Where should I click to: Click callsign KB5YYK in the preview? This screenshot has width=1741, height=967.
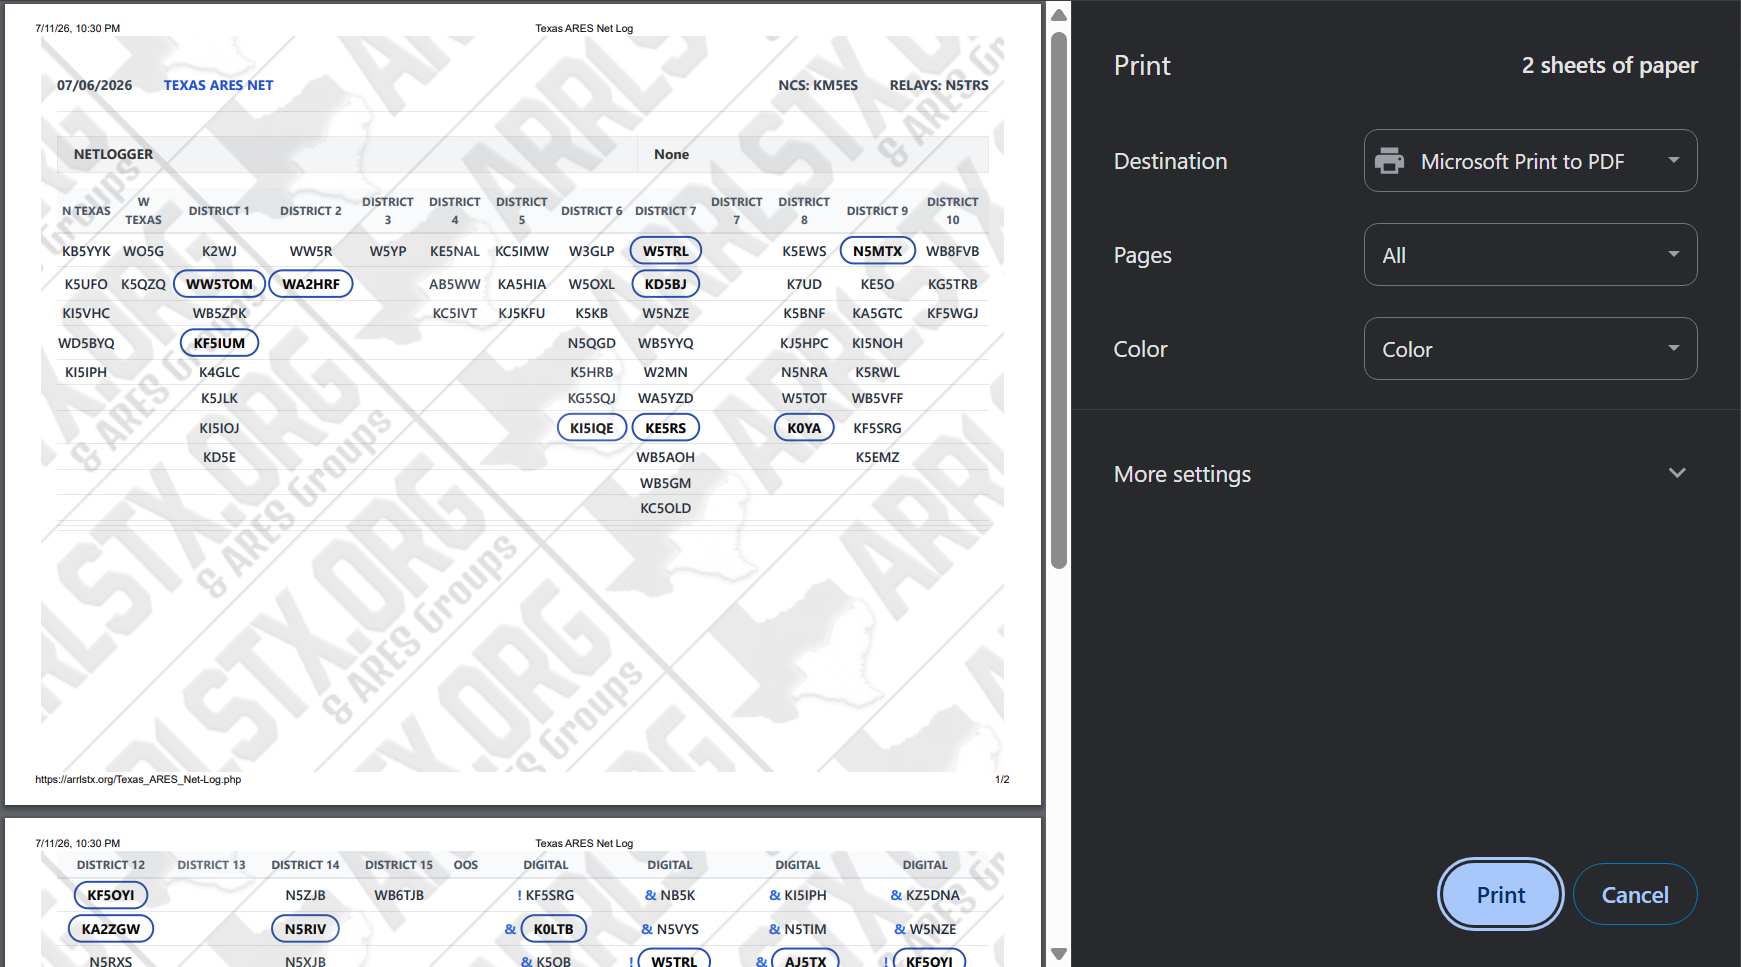(86, 251)
